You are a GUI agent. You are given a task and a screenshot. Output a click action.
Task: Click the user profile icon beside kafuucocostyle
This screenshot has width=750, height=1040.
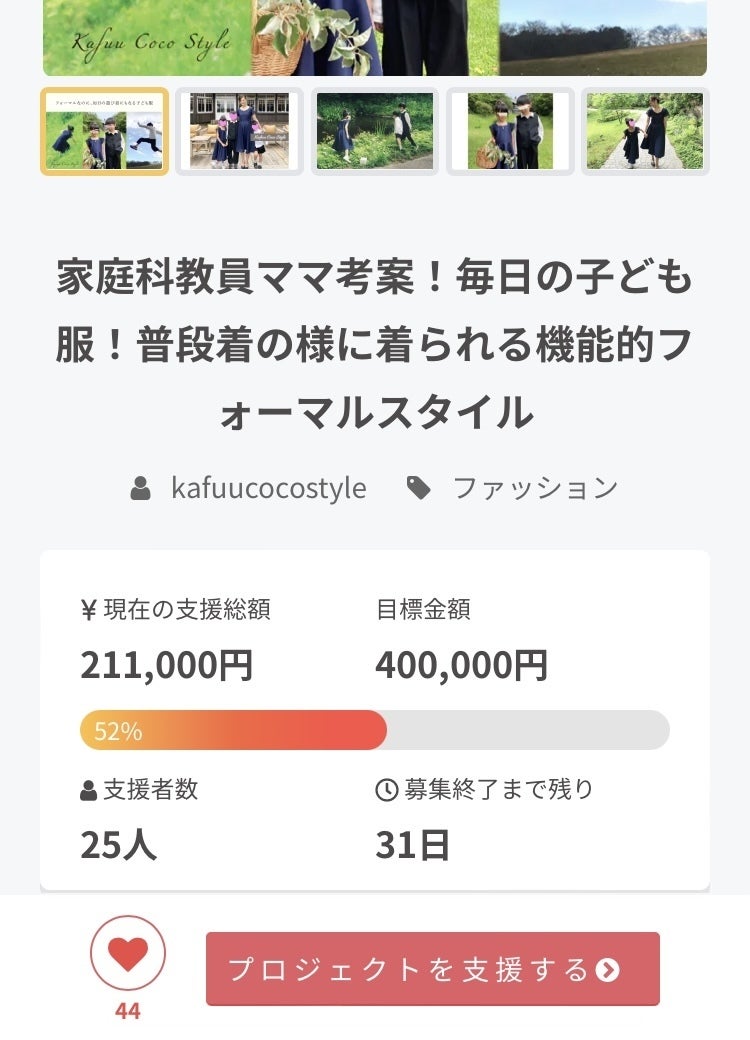pyautogui.click(x=141, y=488)
